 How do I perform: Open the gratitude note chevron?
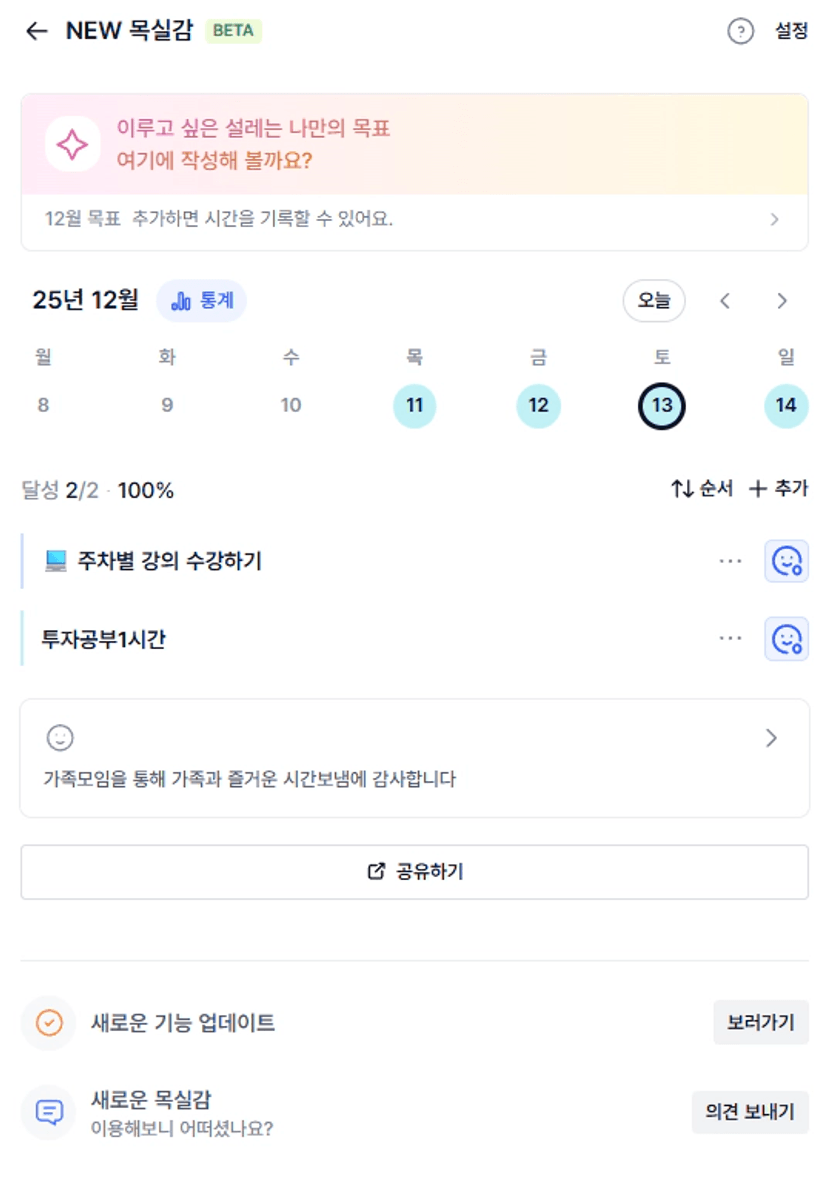pos(771,738)
